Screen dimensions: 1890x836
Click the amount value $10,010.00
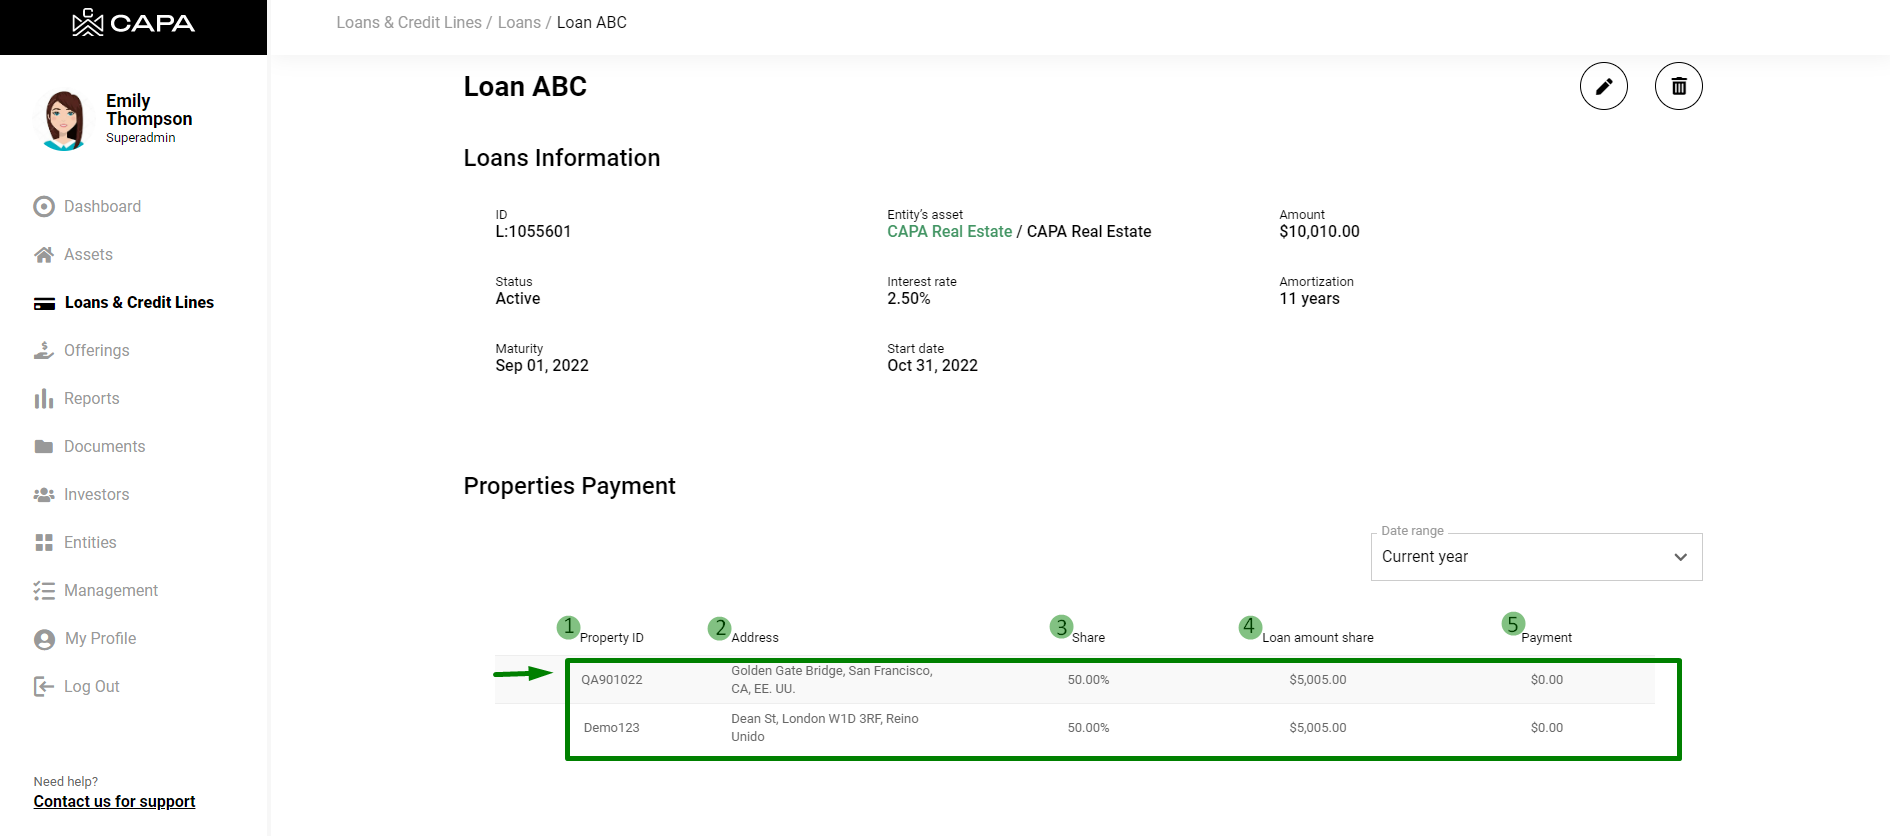1319,232
